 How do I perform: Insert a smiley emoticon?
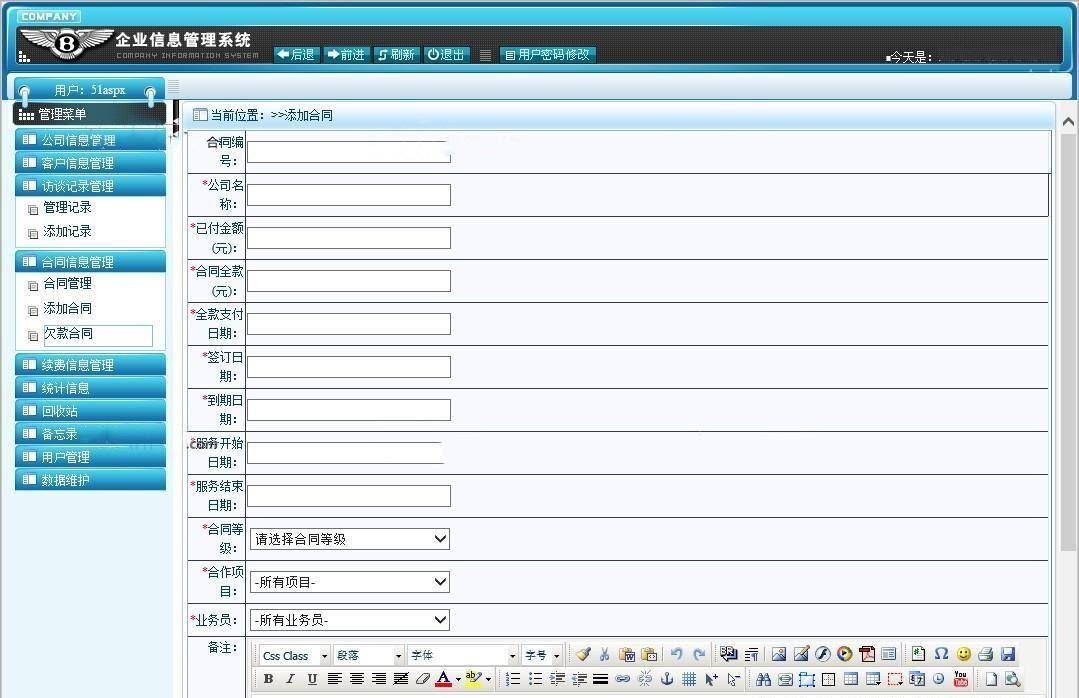(963, 654)
